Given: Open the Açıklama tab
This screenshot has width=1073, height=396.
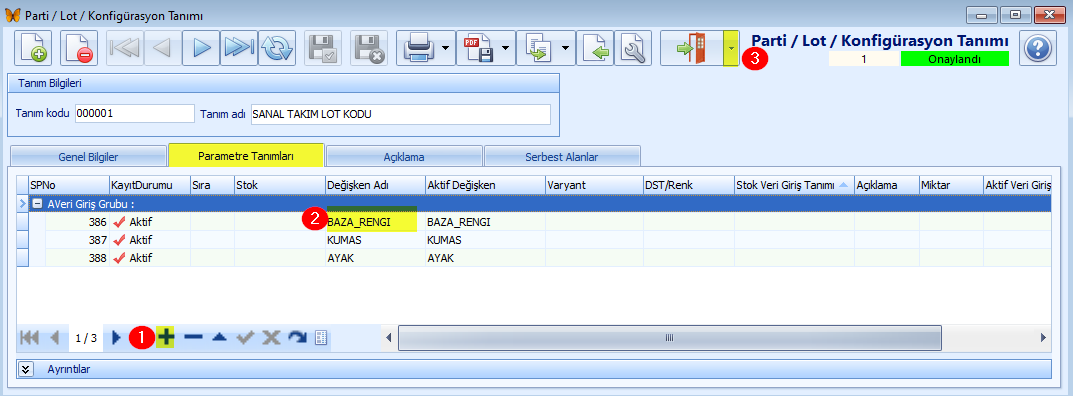Looking at the screenshot, I should 404,157.
